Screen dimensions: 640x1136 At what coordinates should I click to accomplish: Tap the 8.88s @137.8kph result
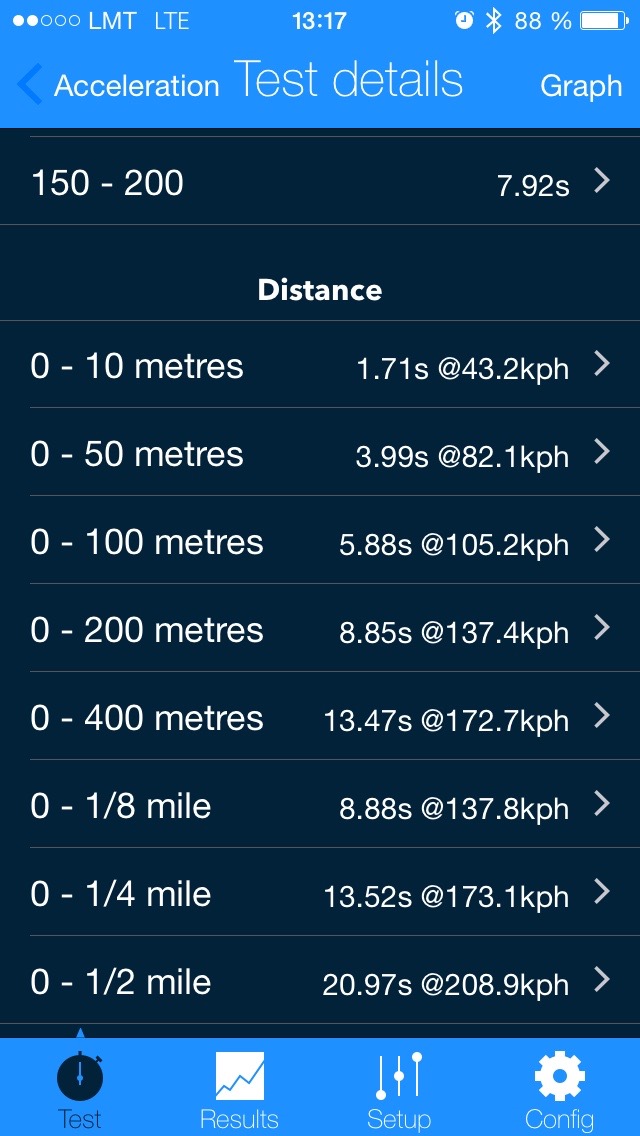click(x=454, y=808)
